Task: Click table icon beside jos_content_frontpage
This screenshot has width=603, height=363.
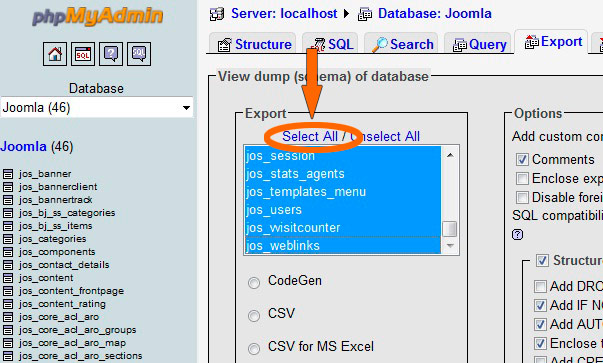Action: pos(8,291)
